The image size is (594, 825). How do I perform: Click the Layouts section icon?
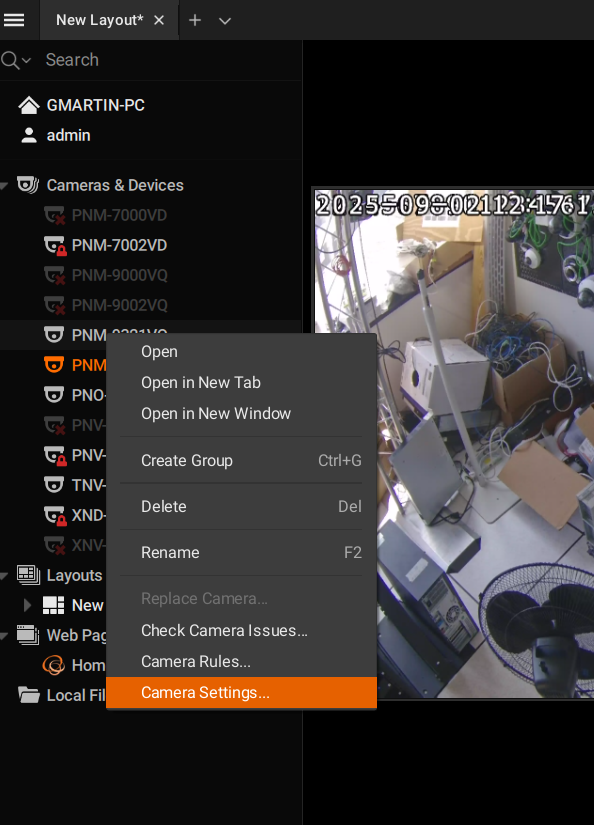28,575
